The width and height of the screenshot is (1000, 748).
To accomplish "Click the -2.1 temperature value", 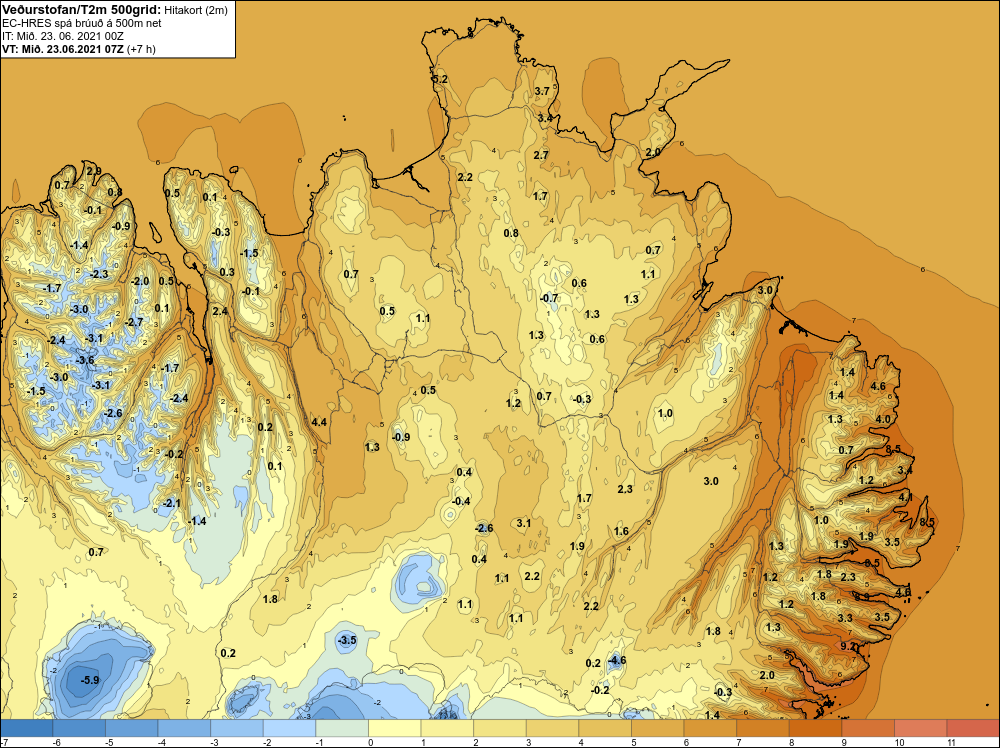I will coord(172,503).
